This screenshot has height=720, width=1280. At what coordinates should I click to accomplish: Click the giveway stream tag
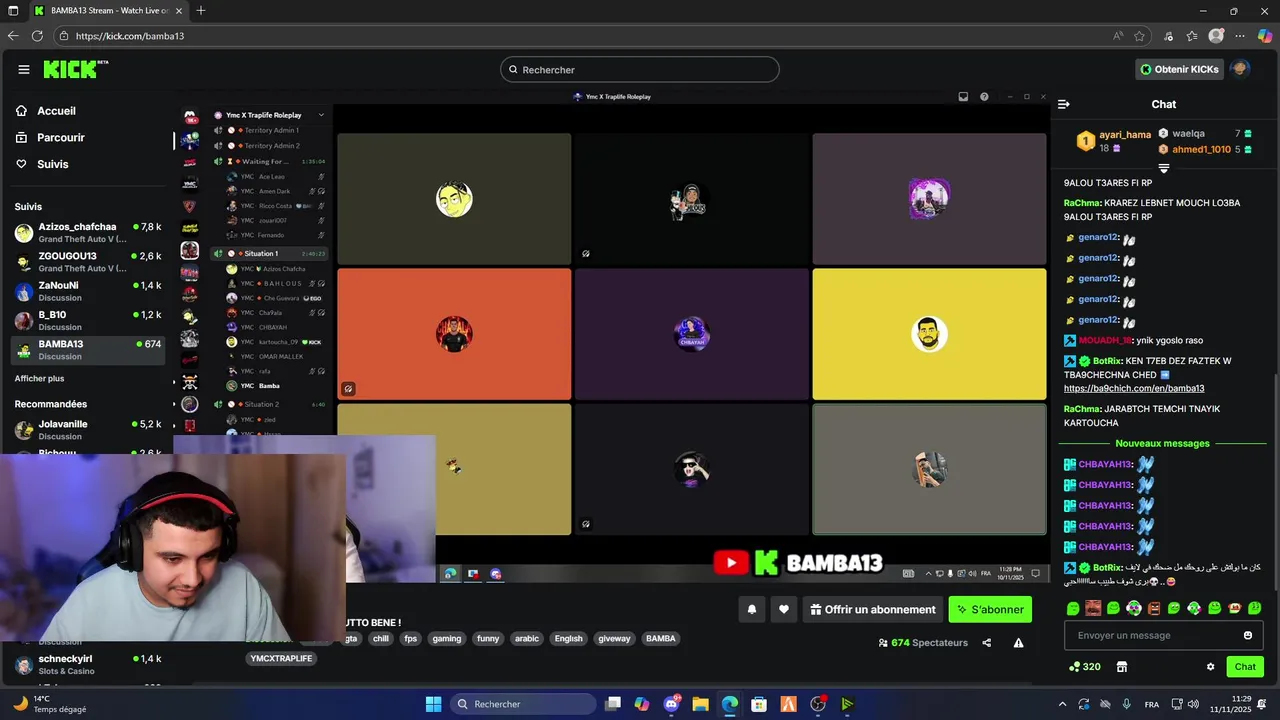point(614,639)
